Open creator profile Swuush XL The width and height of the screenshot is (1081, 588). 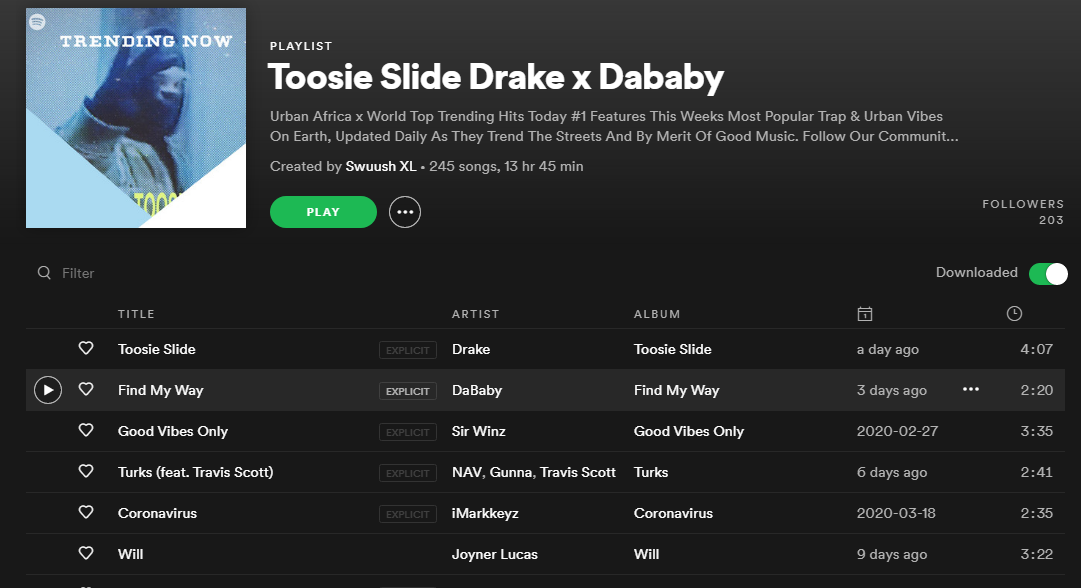pyautogui.click(x=380, y=166)
